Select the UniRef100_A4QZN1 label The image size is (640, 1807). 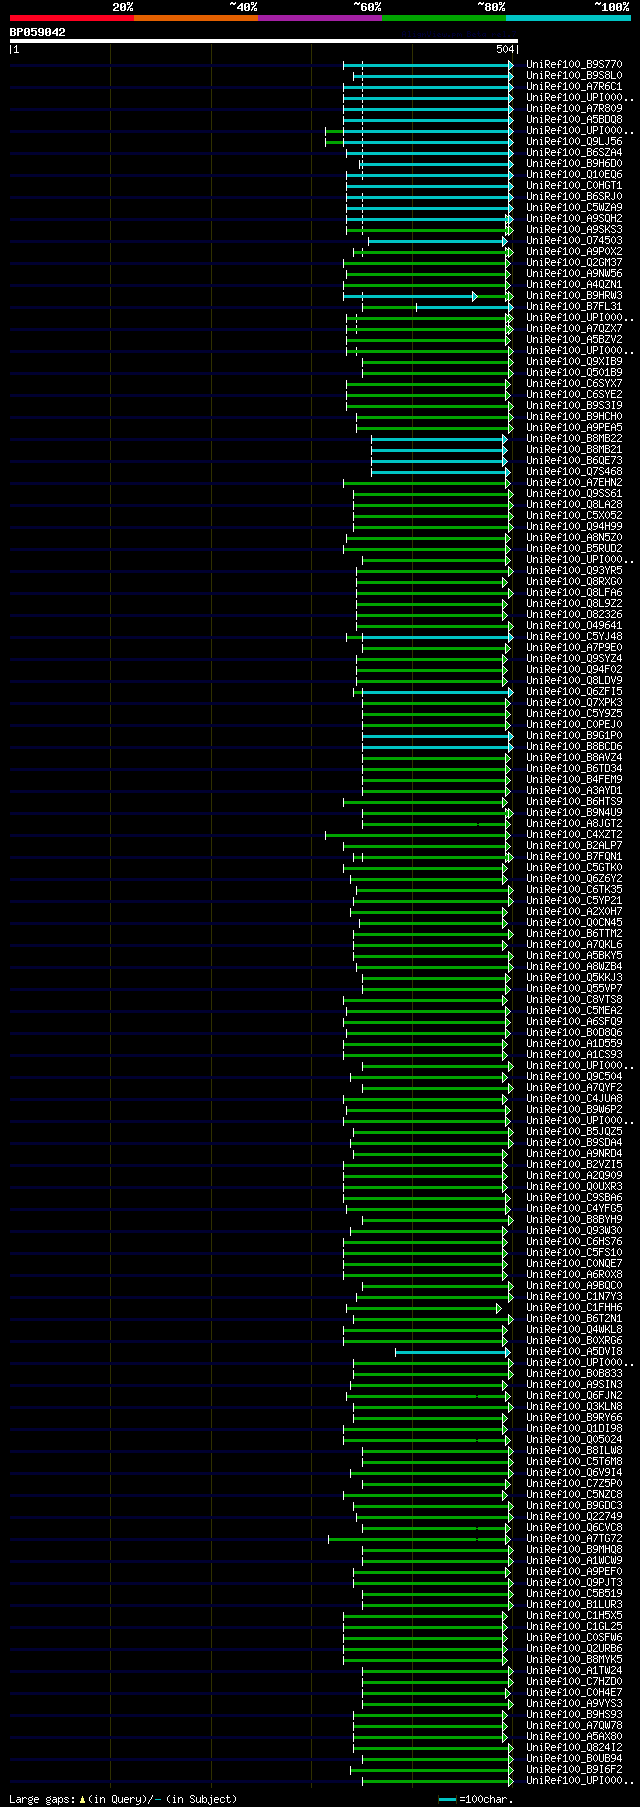click(x=575, y=284)
